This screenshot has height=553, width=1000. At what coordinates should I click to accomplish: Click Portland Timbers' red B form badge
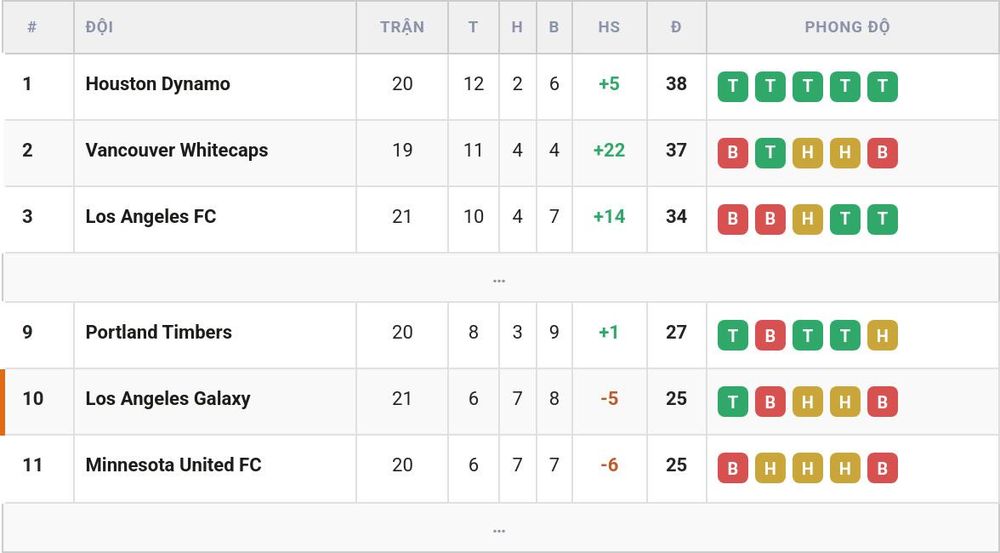tap(770, 335)
